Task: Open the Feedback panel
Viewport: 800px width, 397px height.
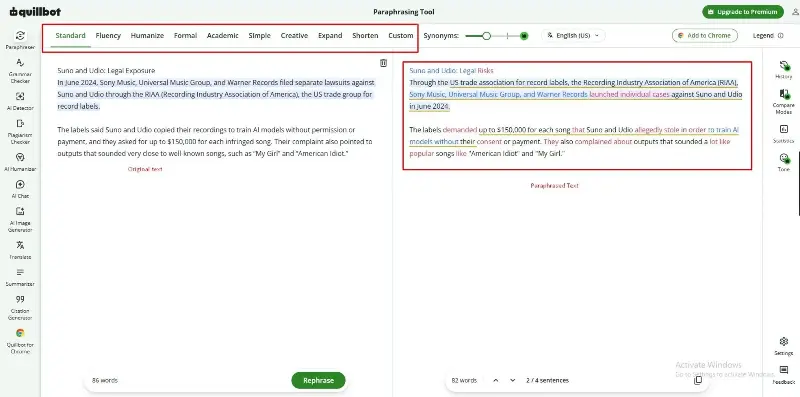Action: pyautogui.click(x=784, y=375)
